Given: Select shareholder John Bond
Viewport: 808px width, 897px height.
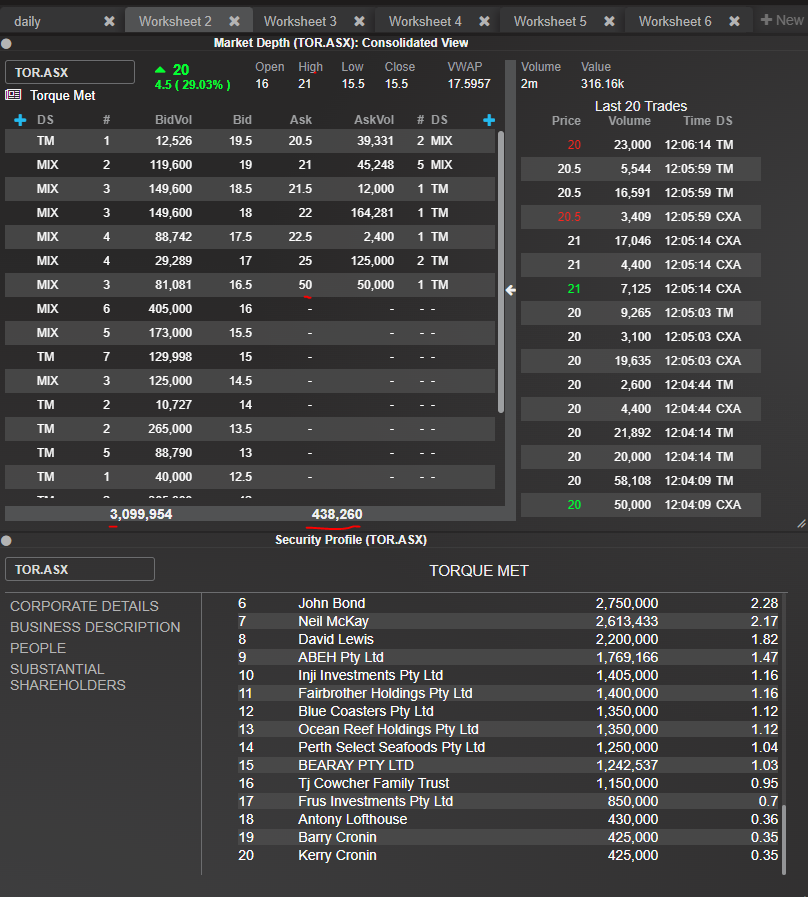Looking at the screenshot, I should coord(508,604).
